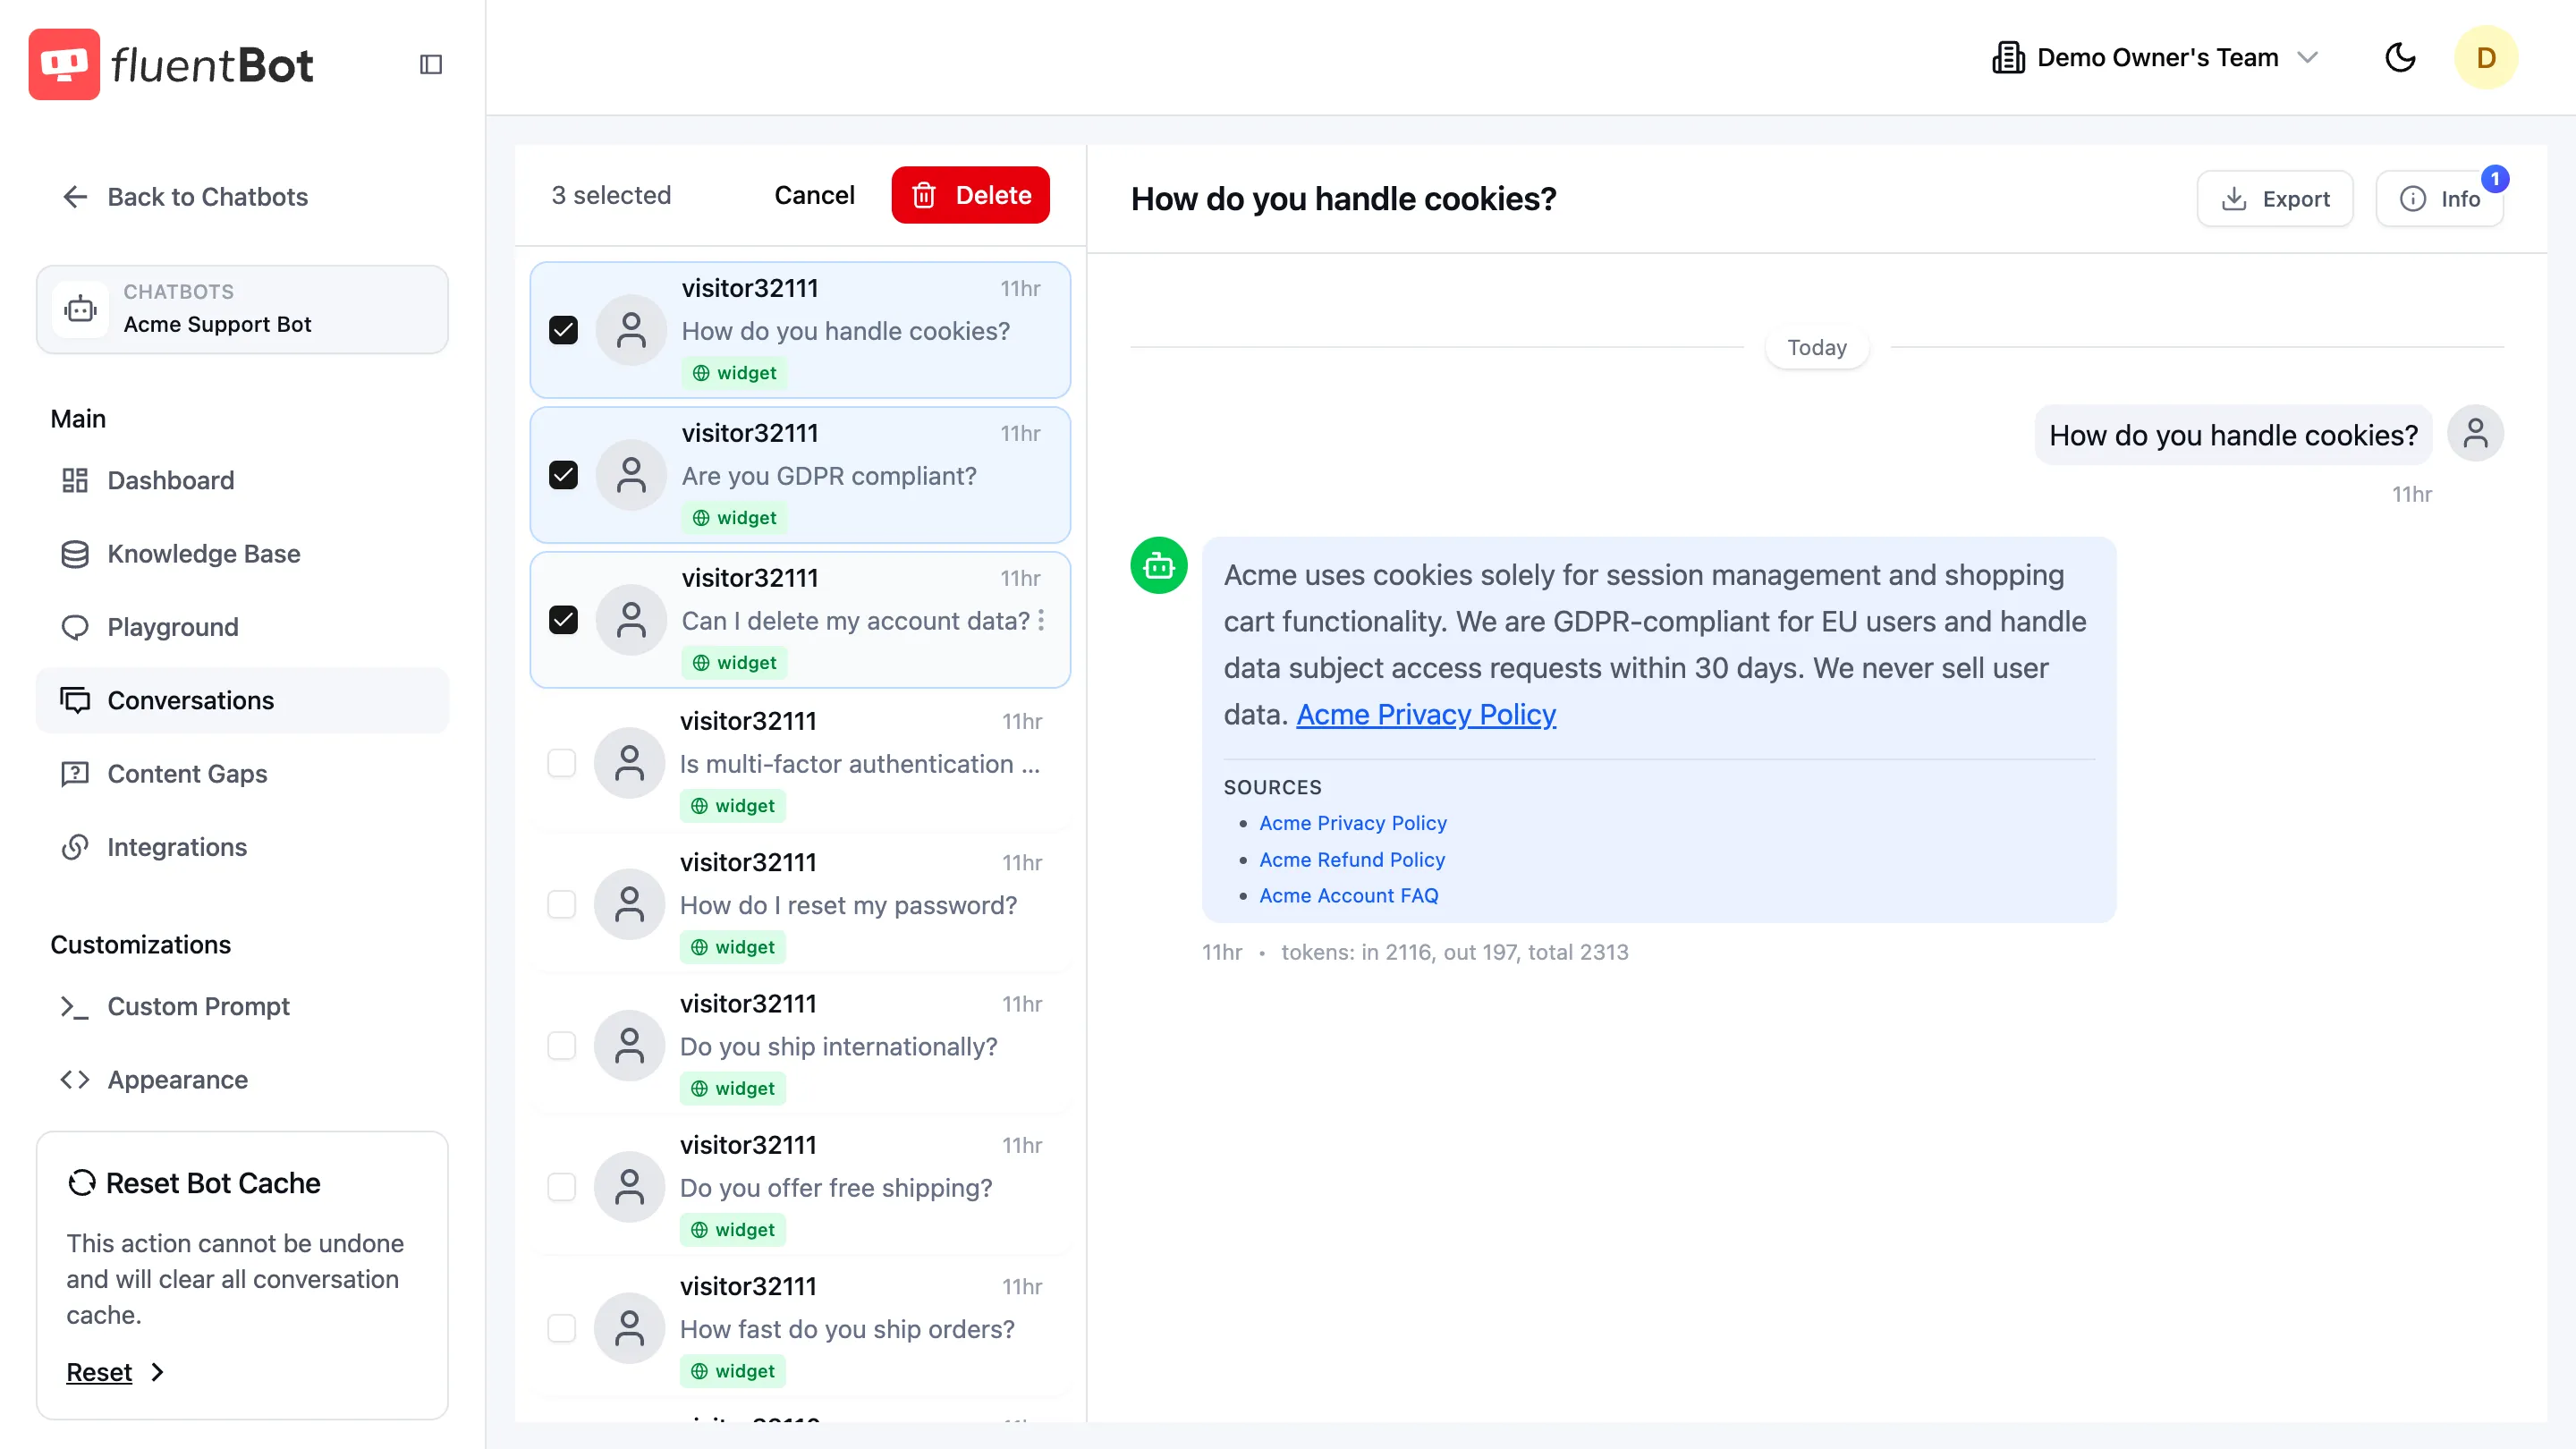Screen dimensions: 2576x1449
Task: Open the 'How fast do you ship orders?' conversation
Action: click(800, 1329)
